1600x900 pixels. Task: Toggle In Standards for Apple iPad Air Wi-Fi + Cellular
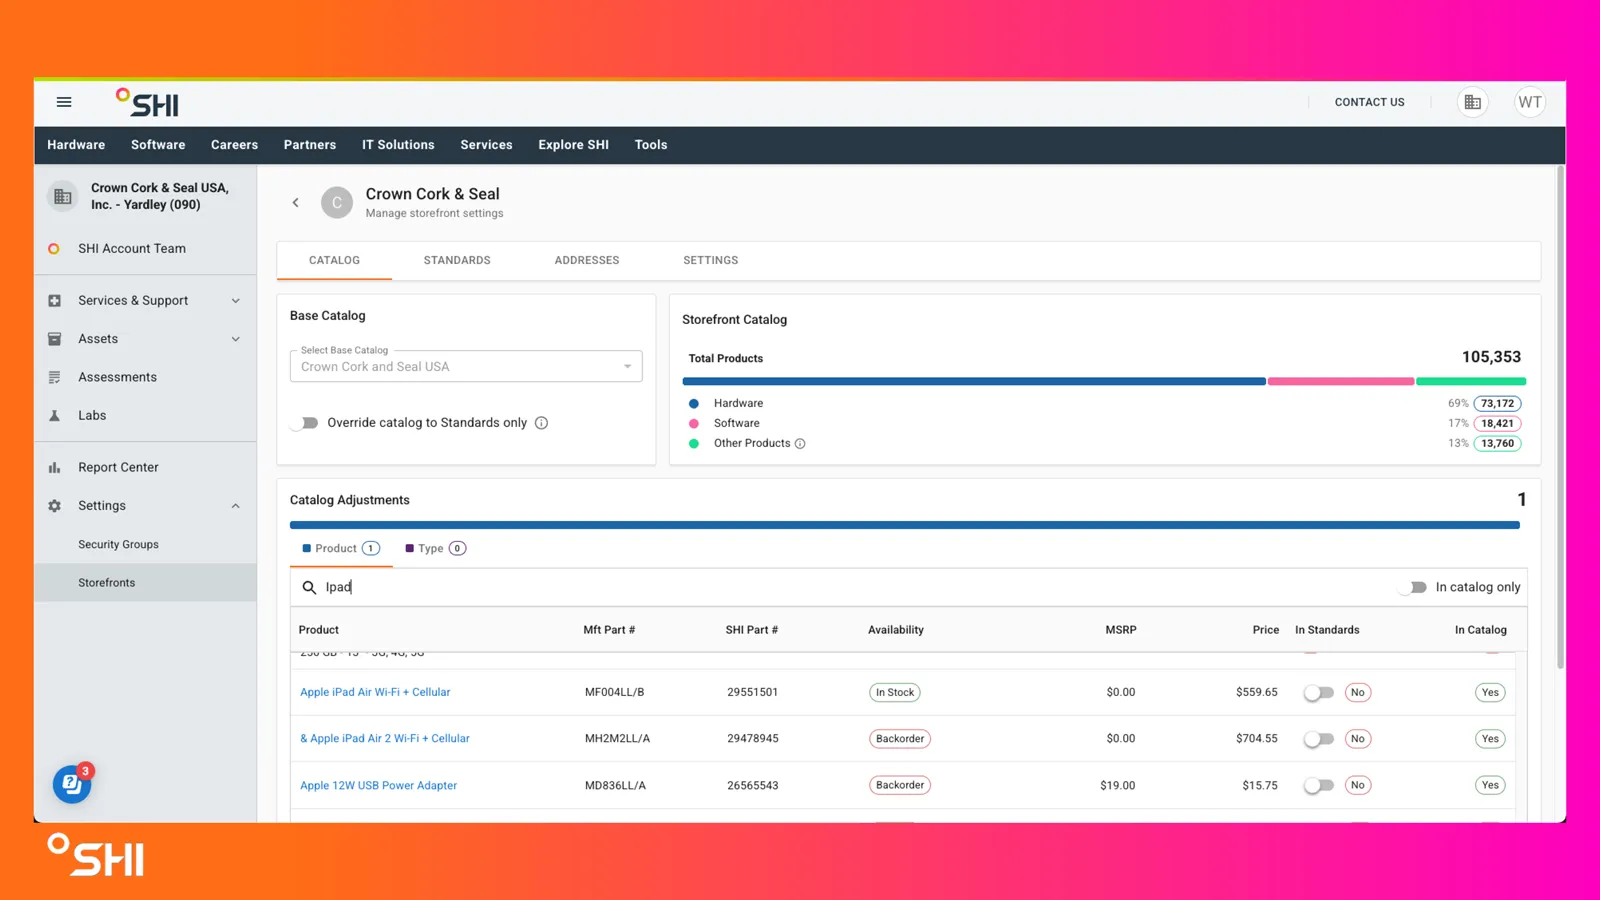(x=1319, y=693)
